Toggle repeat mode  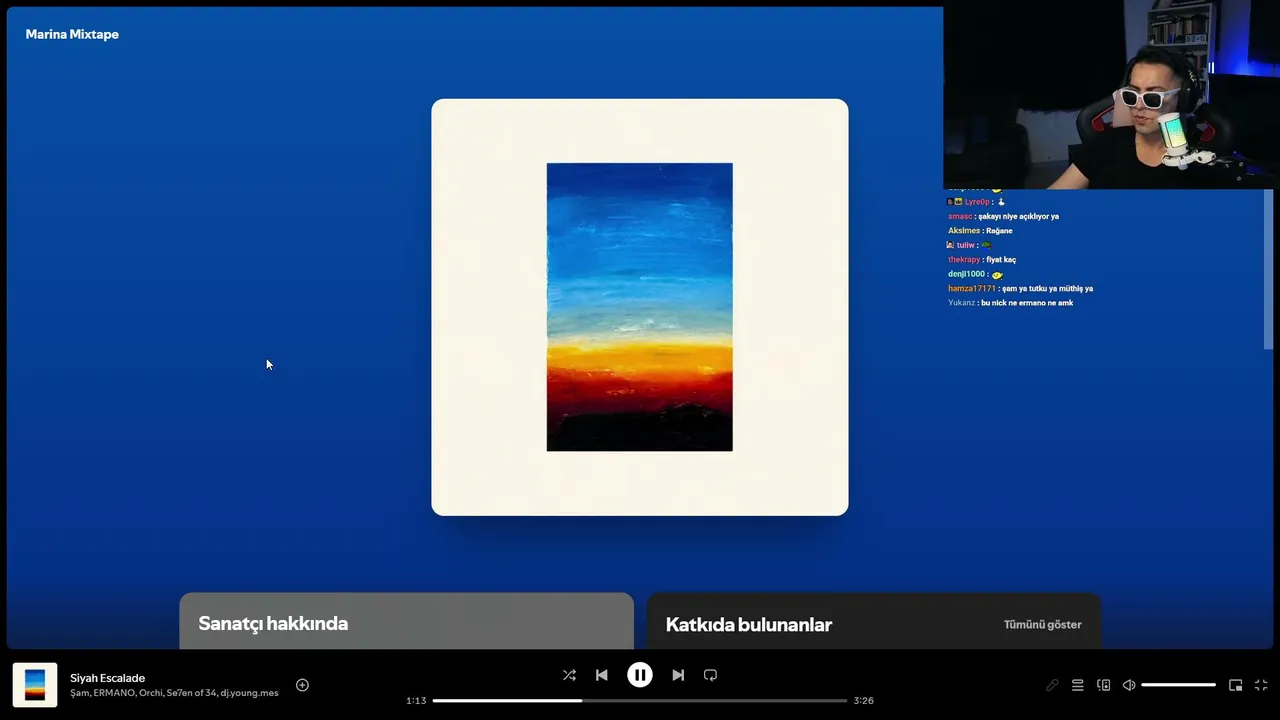[x=710, y=675]
